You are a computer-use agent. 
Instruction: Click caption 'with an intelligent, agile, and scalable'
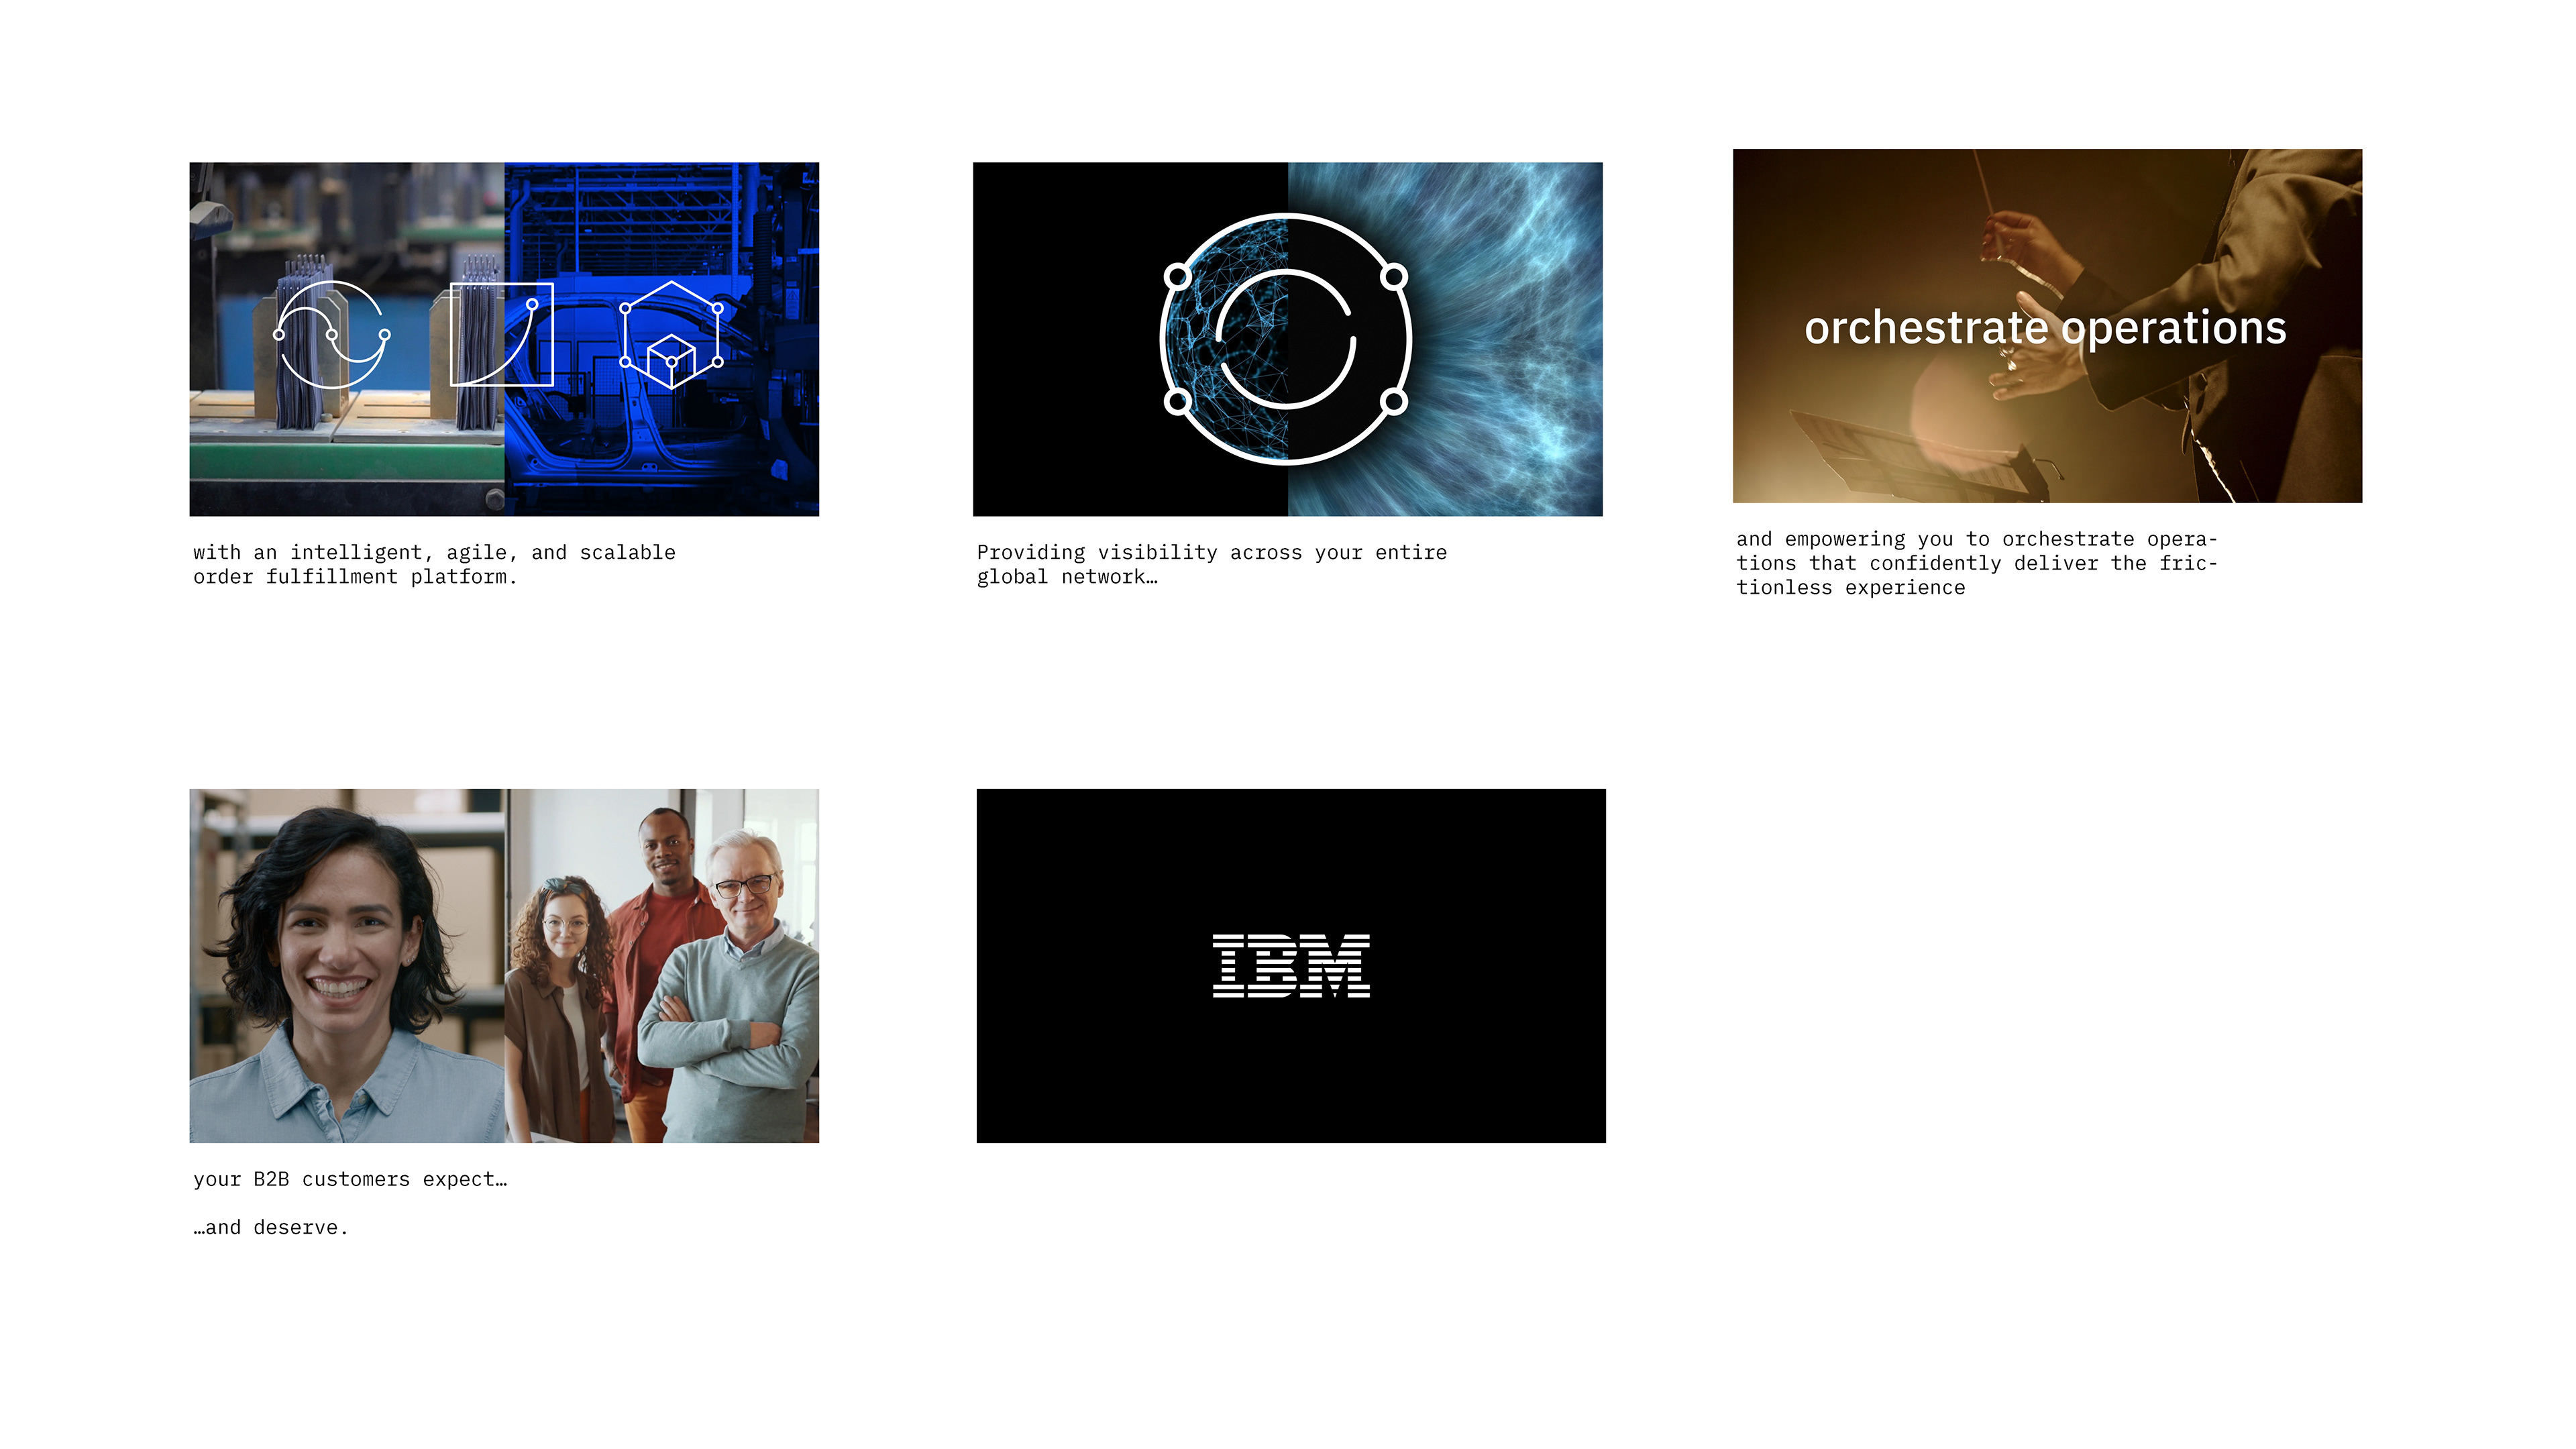pyautogui.click(x=434, y=552)
